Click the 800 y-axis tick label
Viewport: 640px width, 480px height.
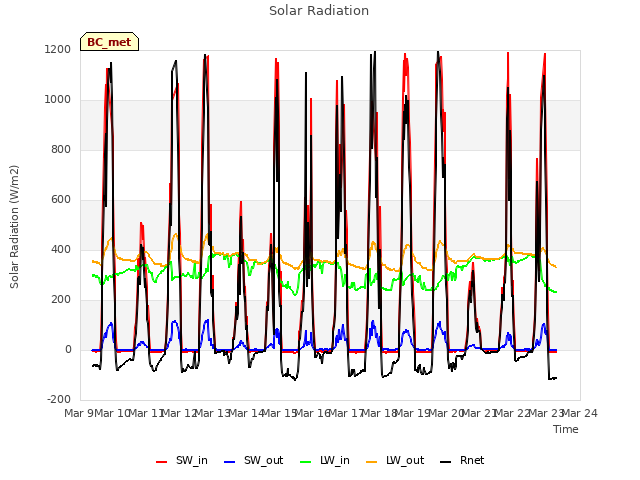point(61,149)
